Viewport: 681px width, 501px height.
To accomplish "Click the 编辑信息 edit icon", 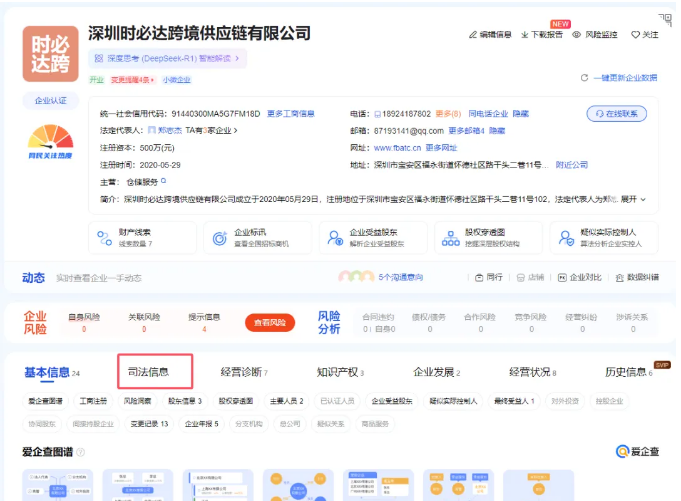I will tap(473, 35).
